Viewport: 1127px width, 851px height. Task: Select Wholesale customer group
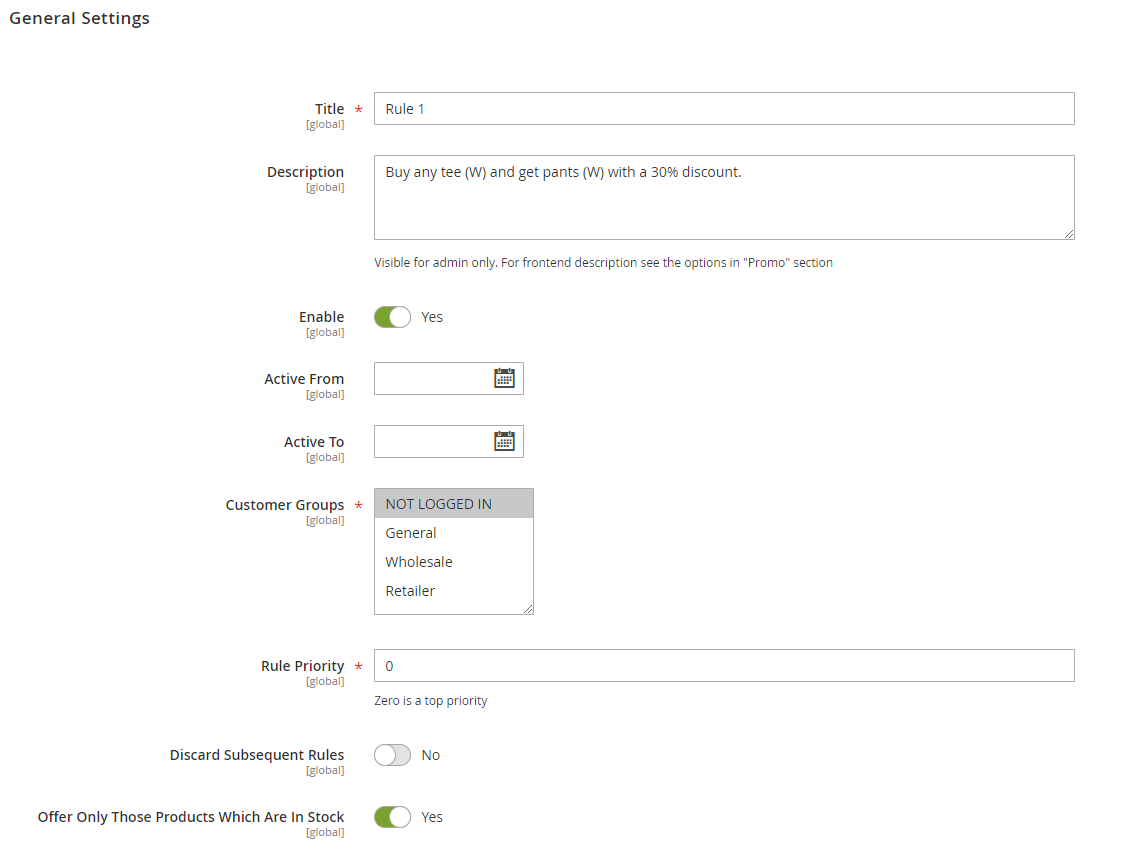(x=454, y=561)
